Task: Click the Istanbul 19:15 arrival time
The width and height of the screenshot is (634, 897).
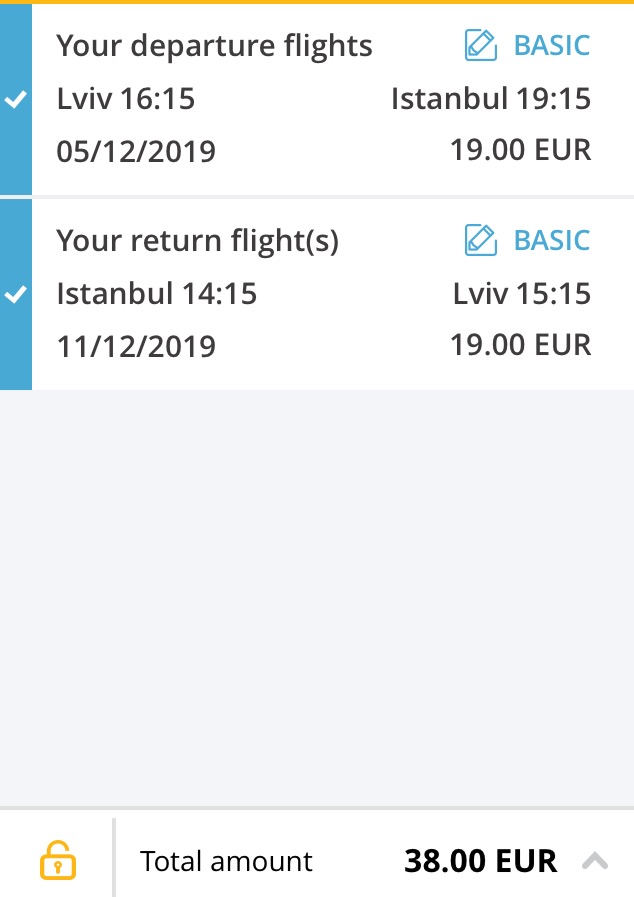Action: coord(490,99)
